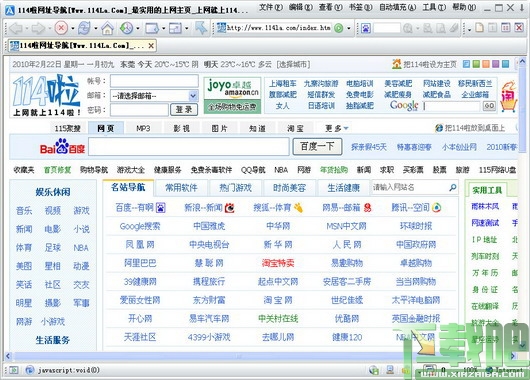Click the 登录 button
The height and width of the screenshot is (380, 530).
(x=184, y=110)
